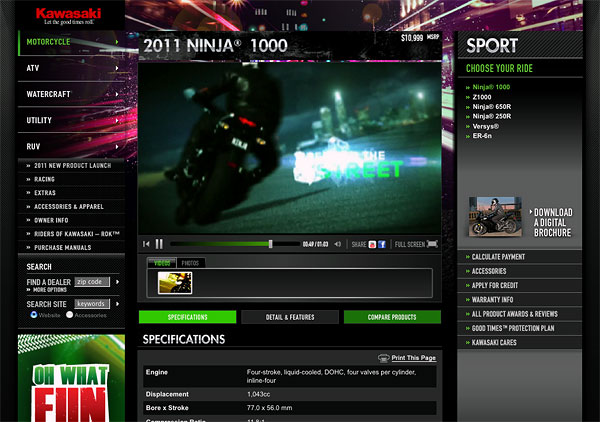Click More Options under Find a Dealer
The height and width of the screenshot is (422, 600).
click(x=49, y=290)
